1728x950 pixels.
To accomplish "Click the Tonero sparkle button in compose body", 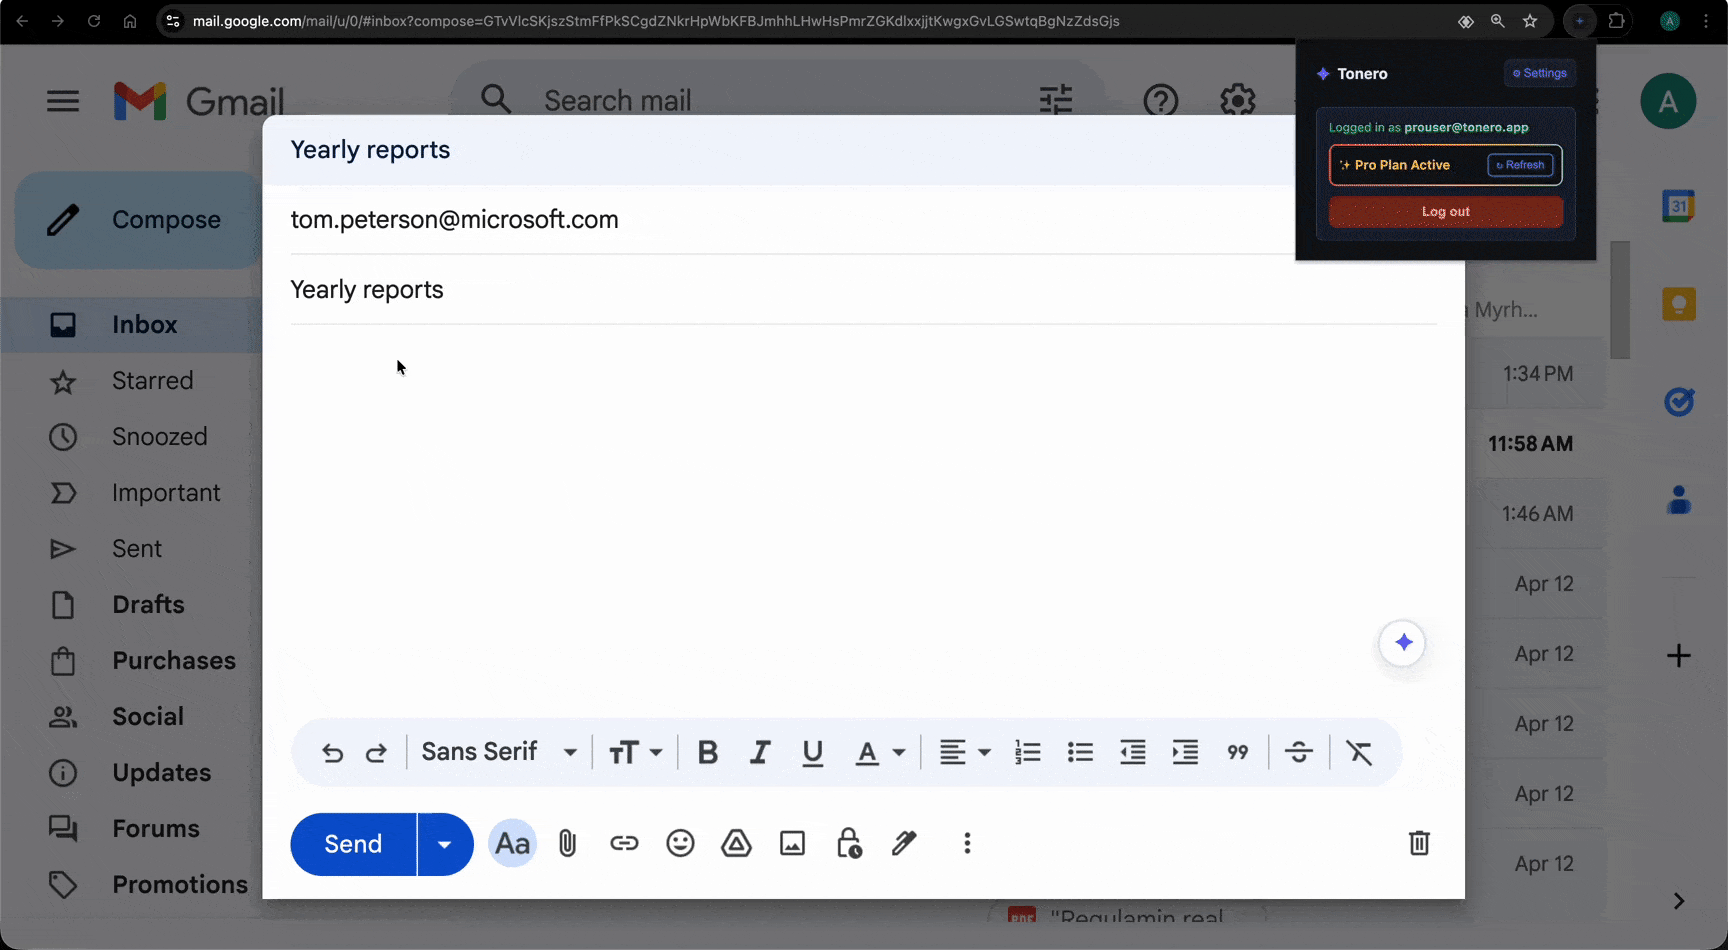I will click(x=1403, y=643).
